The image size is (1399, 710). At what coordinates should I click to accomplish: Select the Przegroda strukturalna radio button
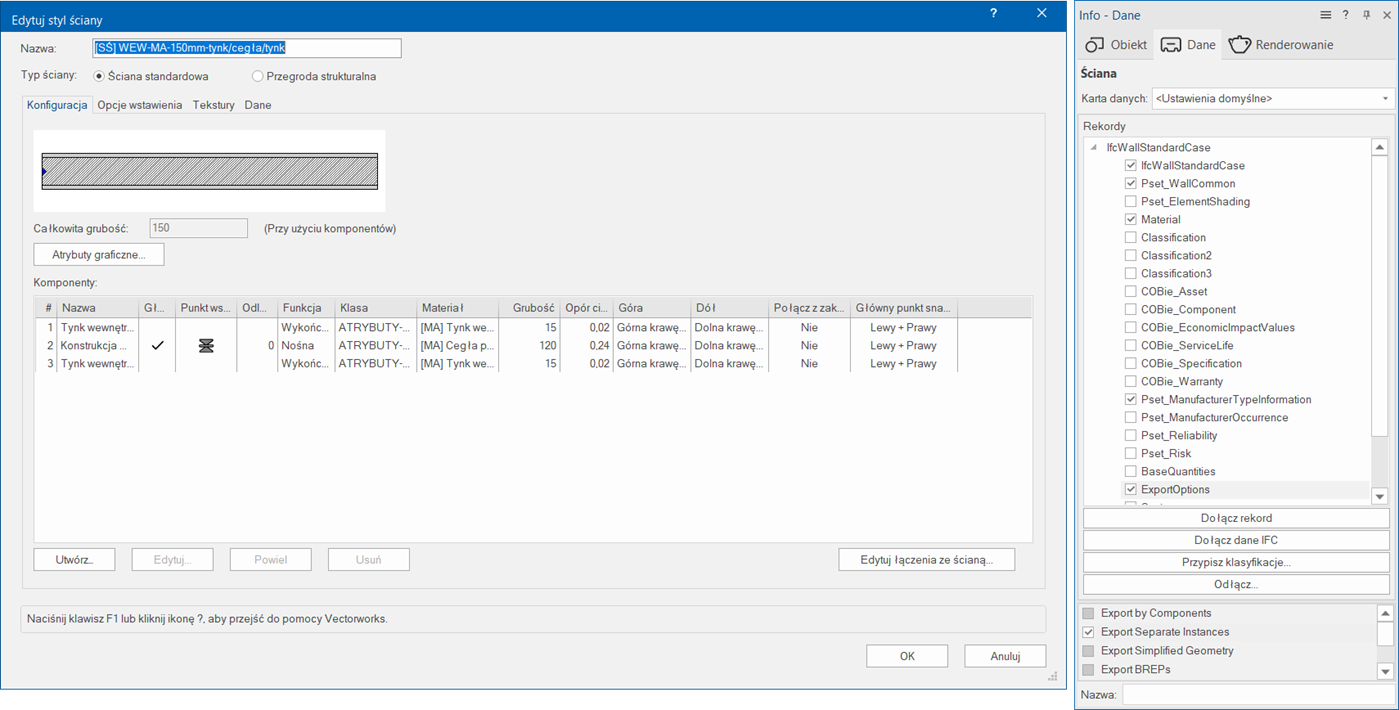point(258,76)
